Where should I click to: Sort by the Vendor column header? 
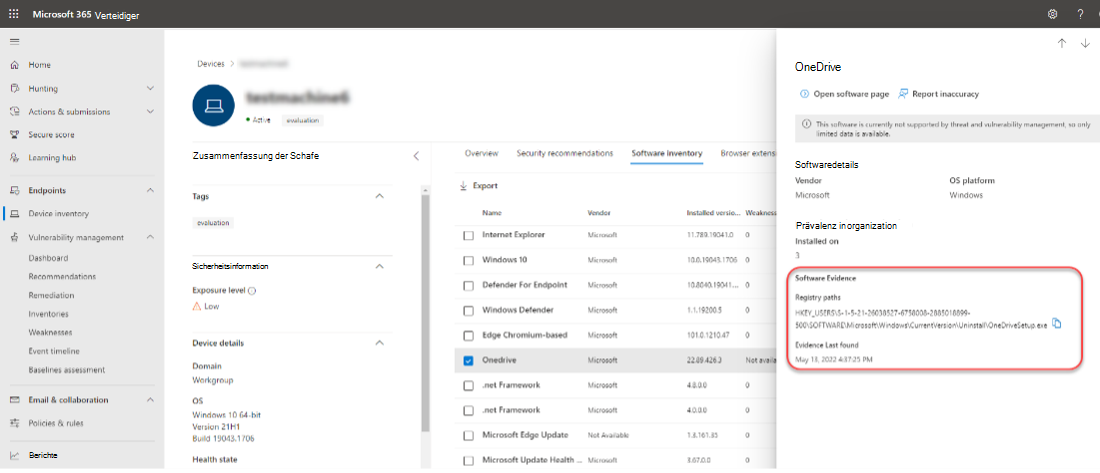(x=598, y=213)
